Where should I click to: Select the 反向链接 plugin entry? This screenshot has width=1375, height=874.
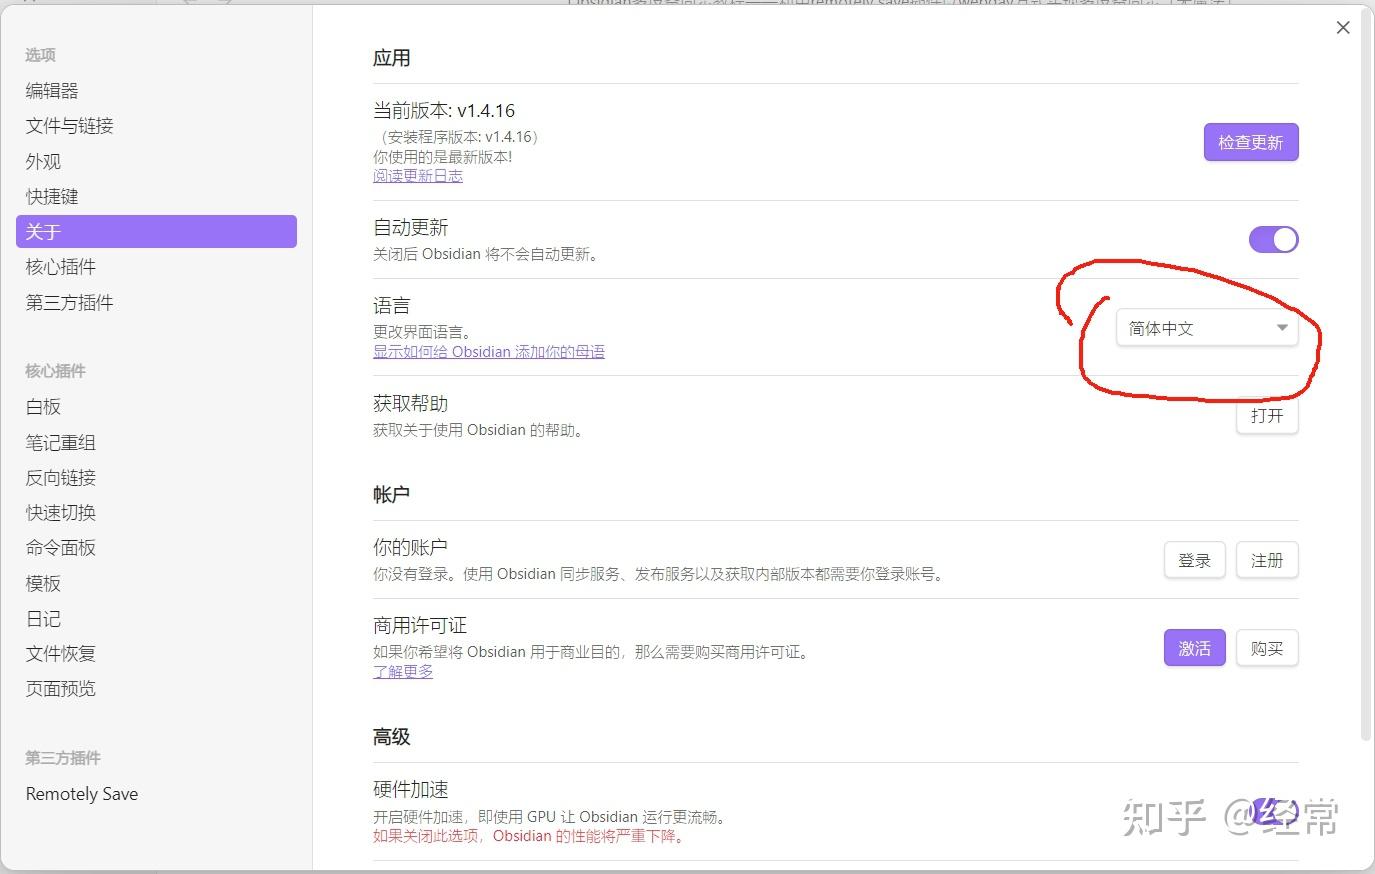59,477
